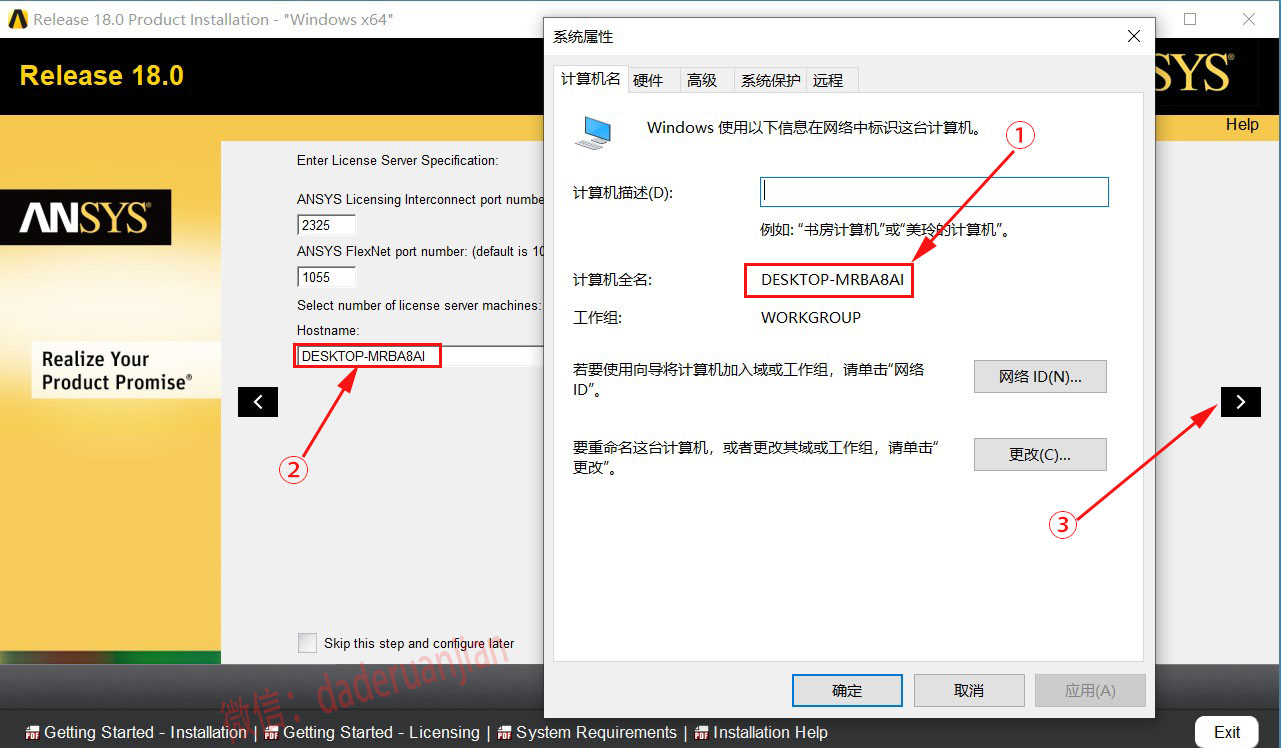This screenshot has height=748, width=1281.
Task: Click the Exit button at bottom right
Action: (x=1227, y=732)
